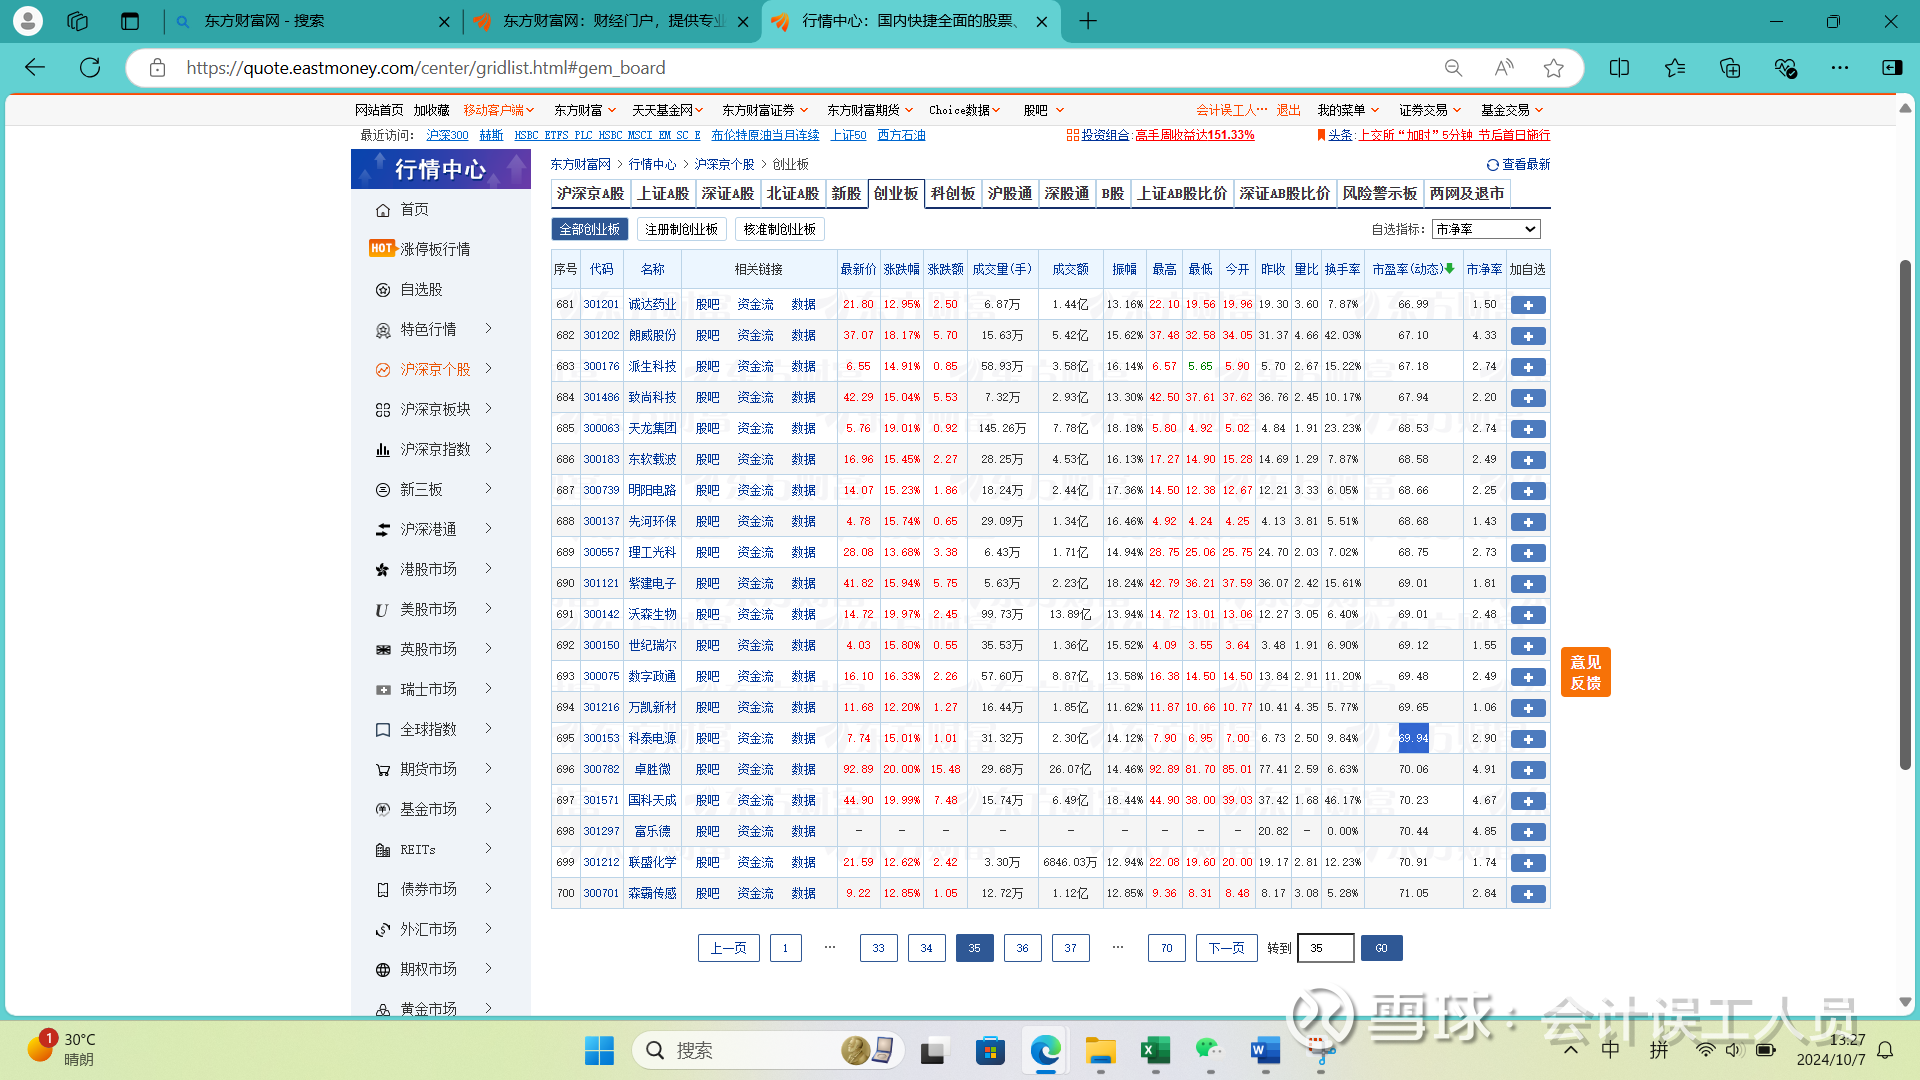The height and width of the screenshot is (1080, 1920).
Task: Open 朗威股份 stock link
Action: point(652,336)
